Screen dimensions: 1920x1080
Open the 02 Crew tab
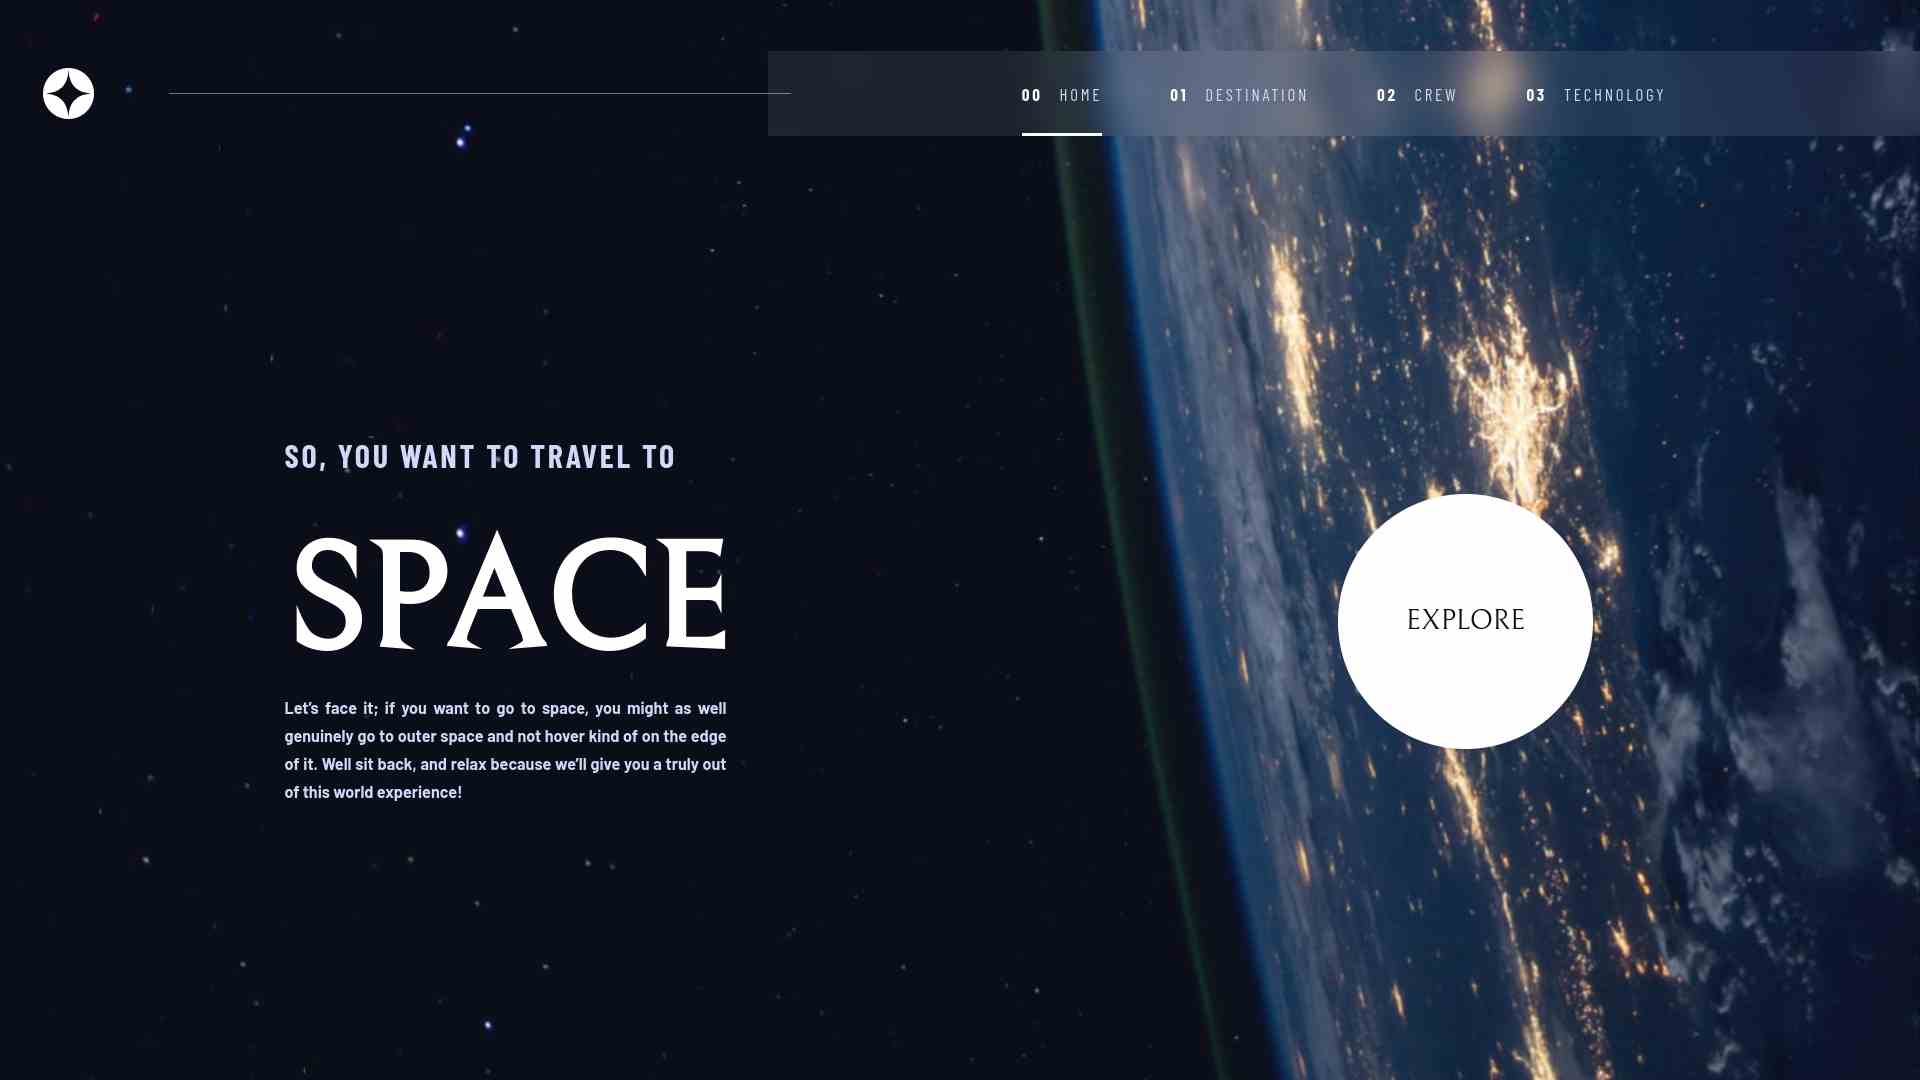(x=1417, y=95)
